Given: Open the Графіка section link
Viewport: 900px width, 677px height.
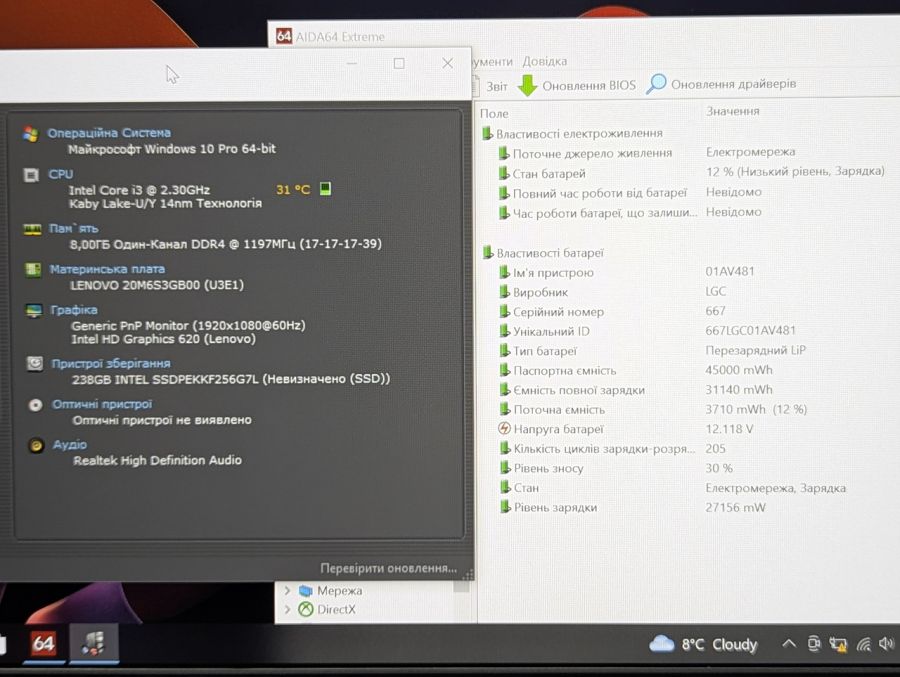Looking at the screenshot, I should coord(74,310).
